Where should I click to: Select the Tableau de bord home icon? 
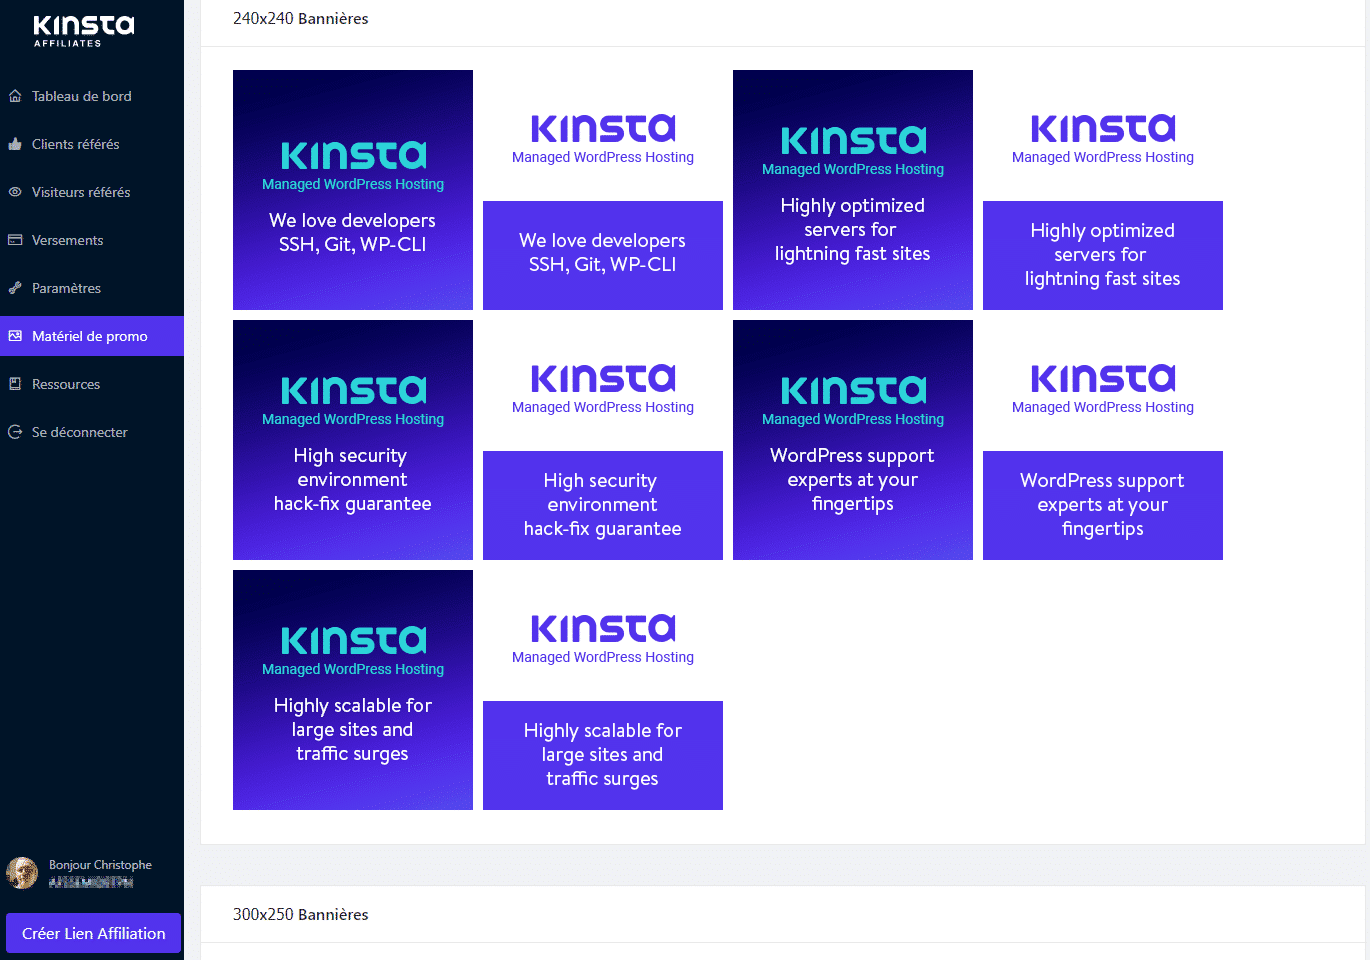(x=14, y=95)
